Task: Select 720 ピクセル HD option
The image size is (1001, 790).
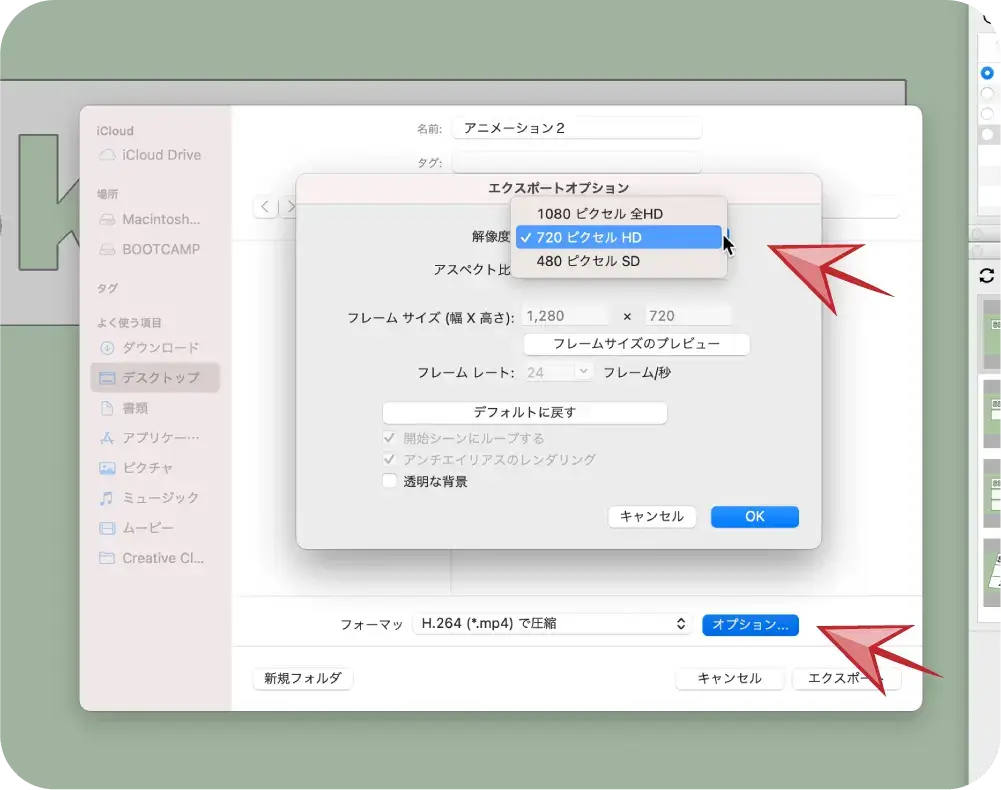Action: (589, 237)
